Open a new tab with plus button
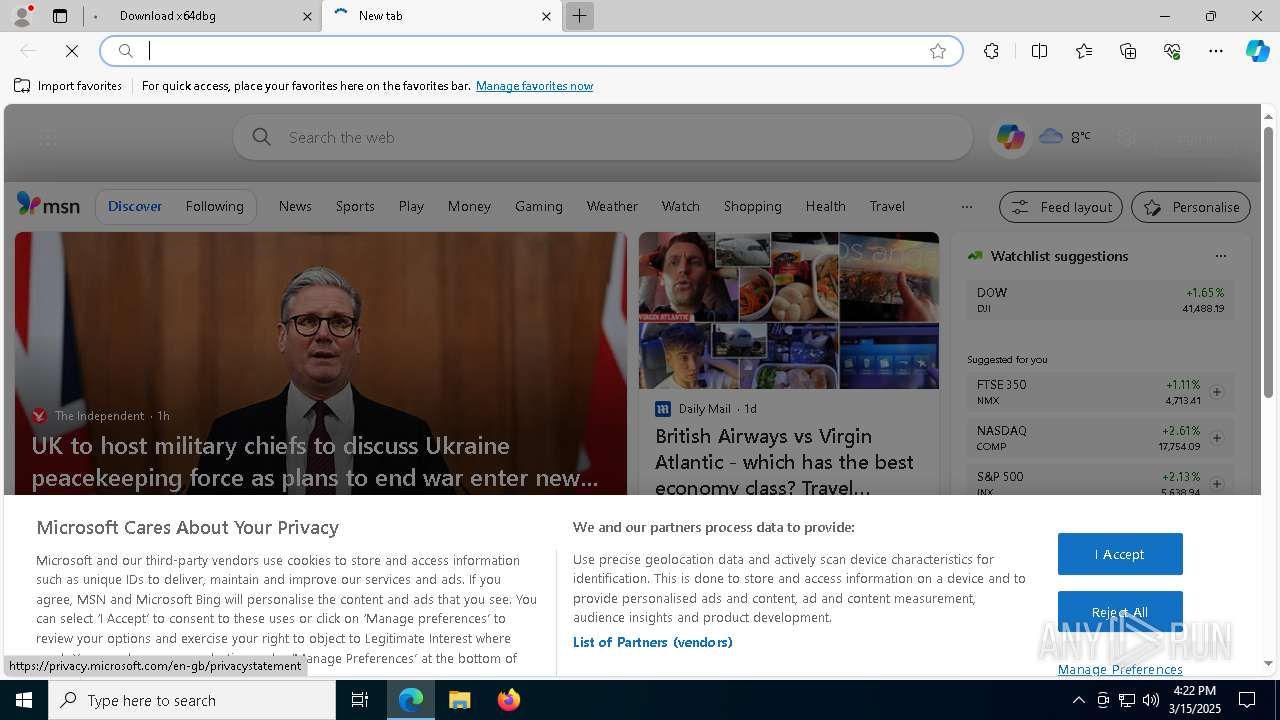The width and height of the screenshot is (1280, 720). [x=579, y=16]
